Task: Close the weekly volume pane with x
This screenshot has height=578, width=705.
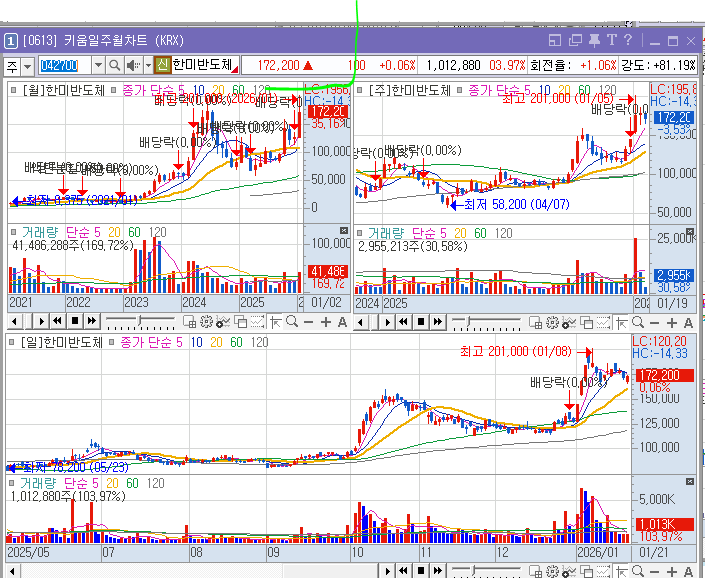Action: (x=690, y=231)
